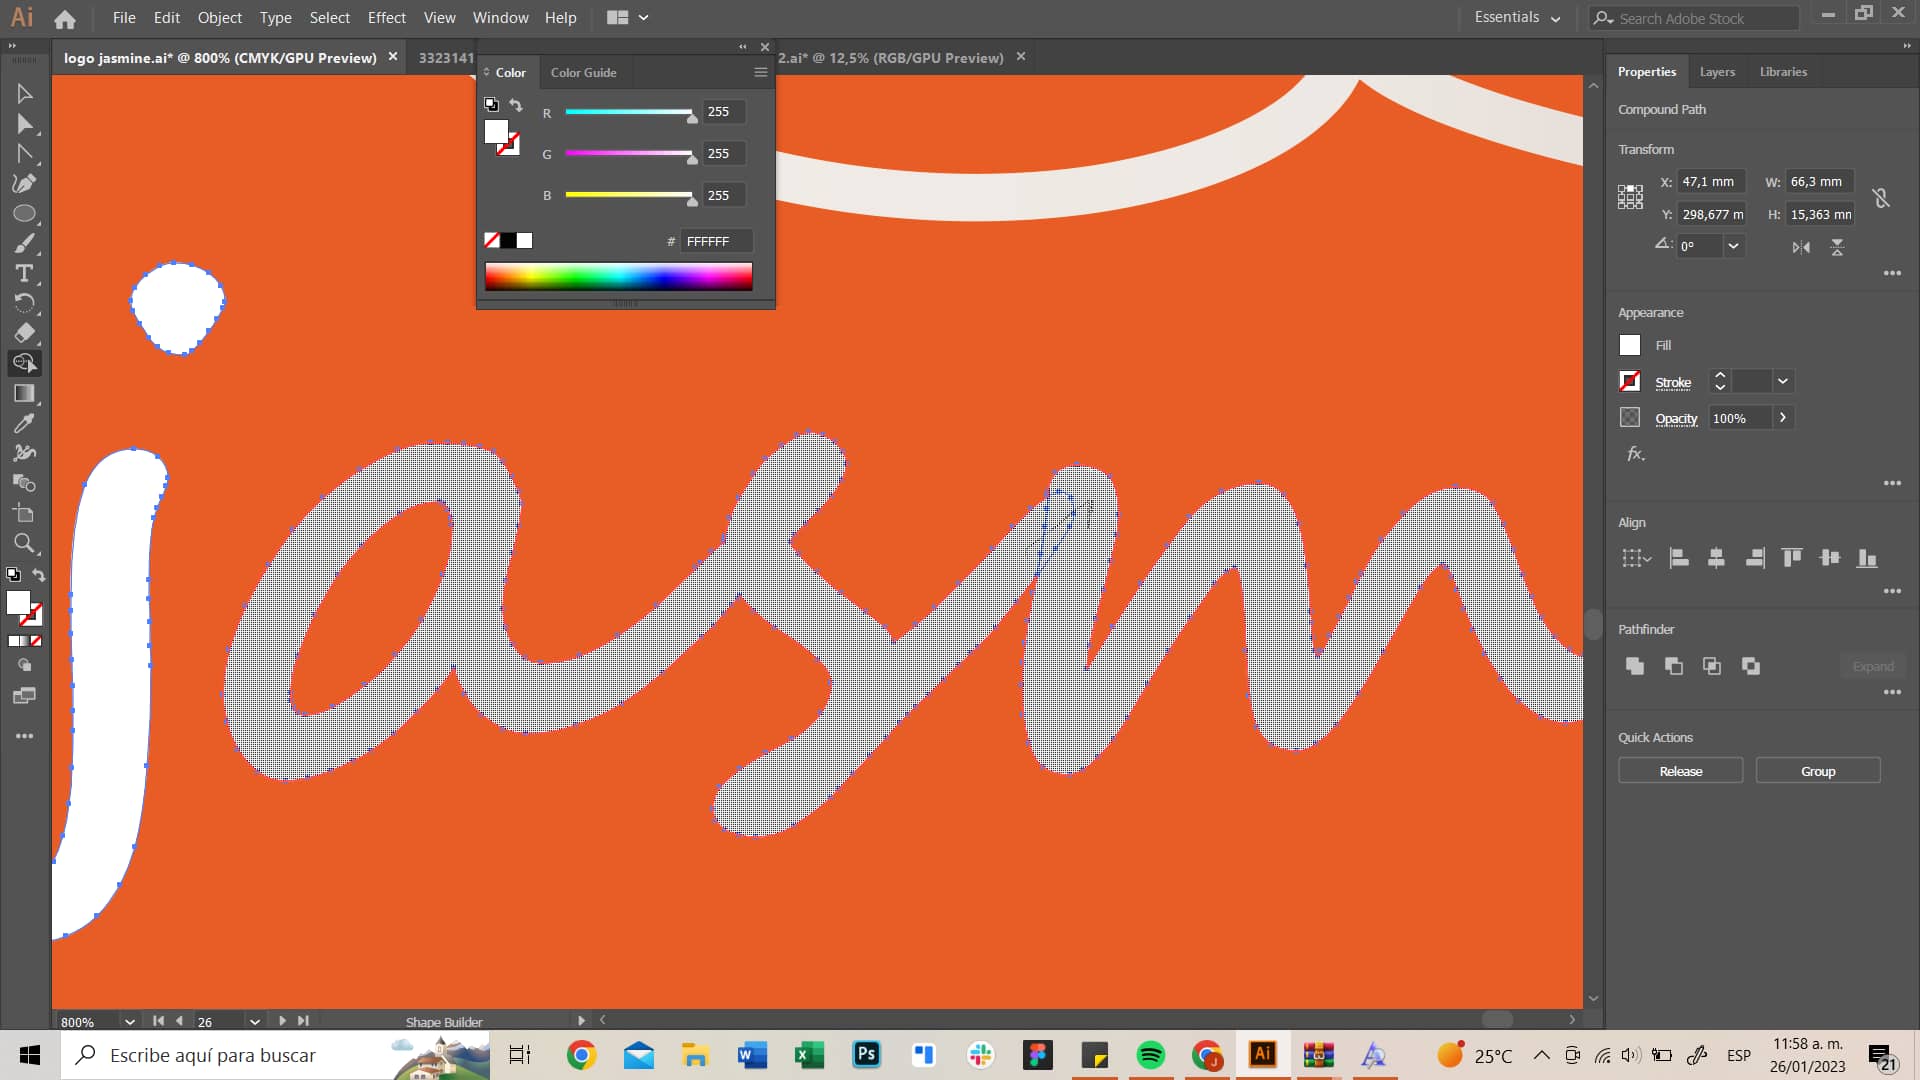
Task: Click Vertical Align Top icon
Action: click(x=1792, y=558)
